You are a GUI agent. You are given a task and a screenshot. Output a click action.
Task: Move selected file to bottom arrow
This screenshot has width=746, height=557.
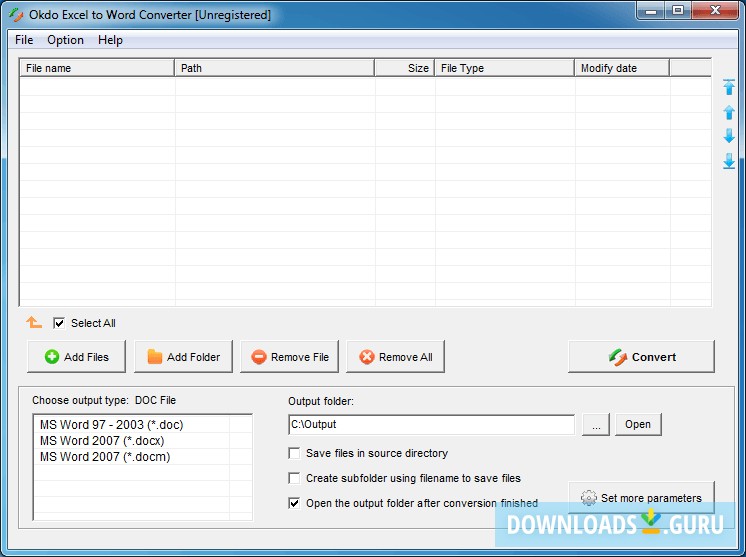(x=728, y=161)
